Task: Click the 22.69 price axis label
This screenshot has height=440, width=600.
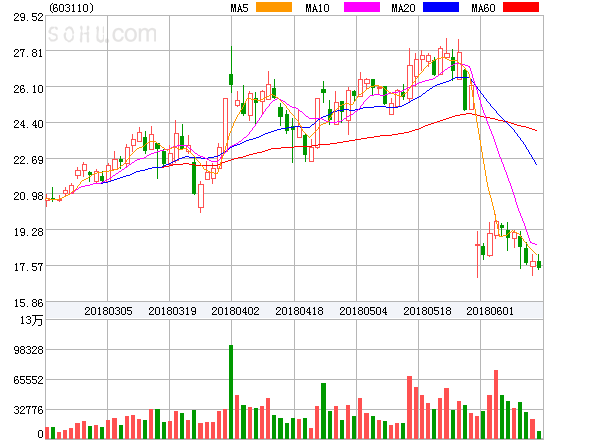Action: (28, 160)
